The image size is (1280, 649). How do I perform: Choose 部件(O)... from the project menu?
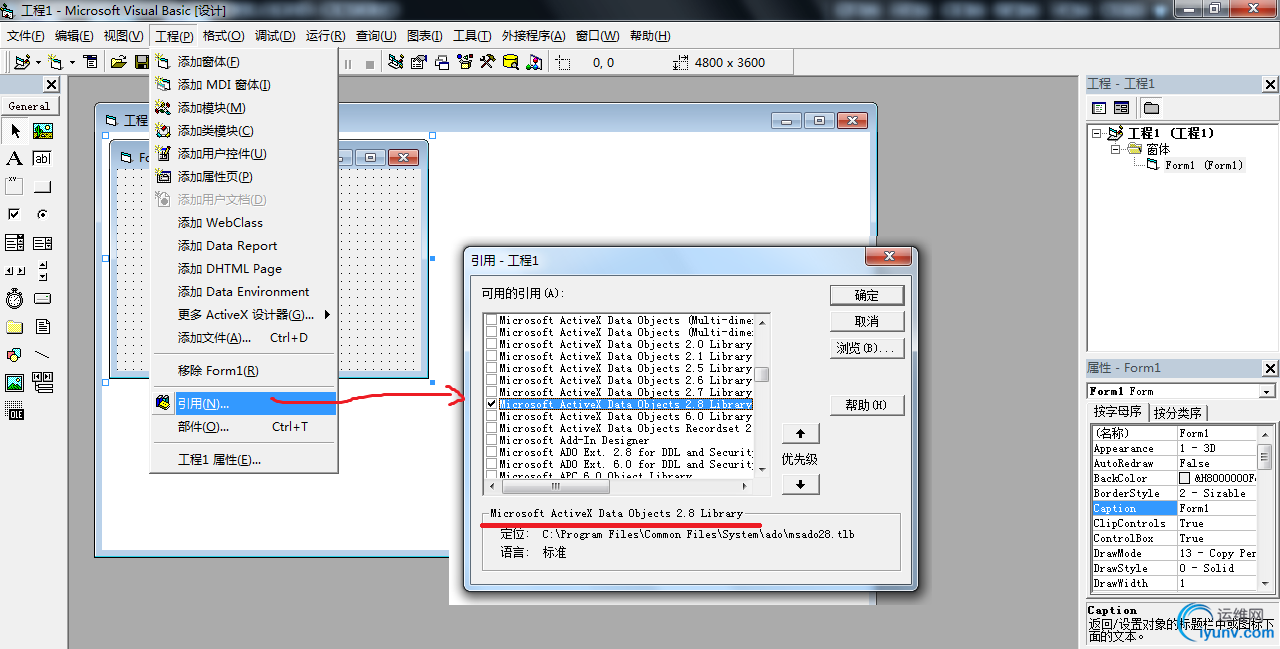coord(243,427)
